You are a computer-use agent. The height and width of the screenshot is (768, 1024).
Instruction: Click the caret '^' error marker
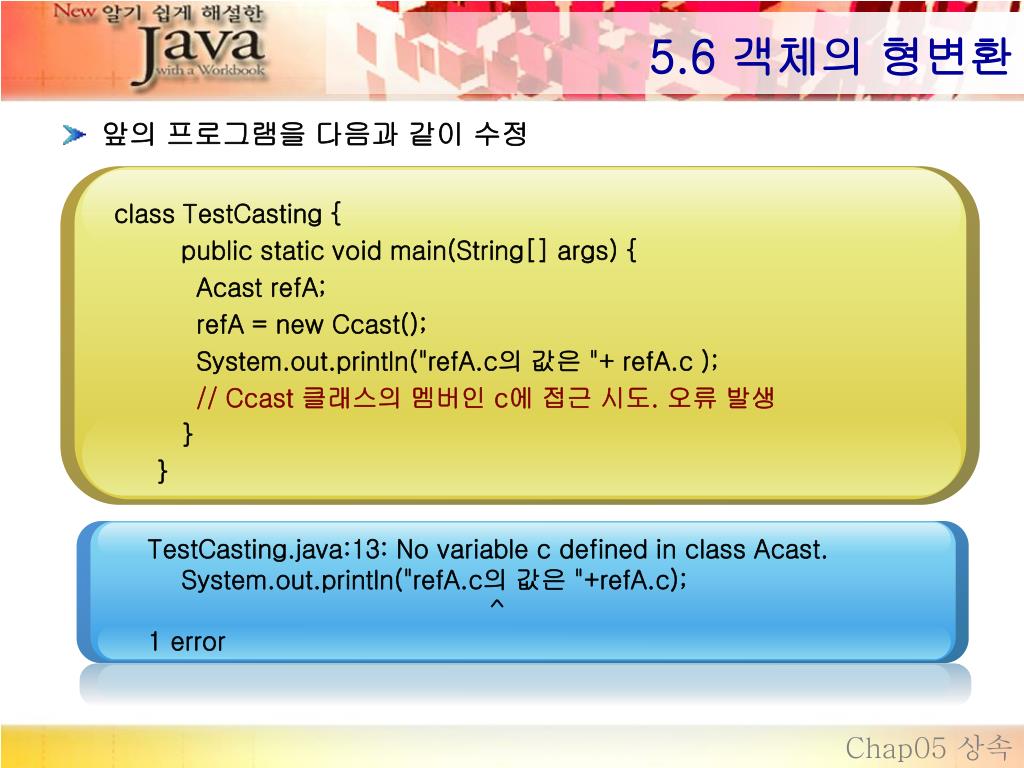pos(497,605)
